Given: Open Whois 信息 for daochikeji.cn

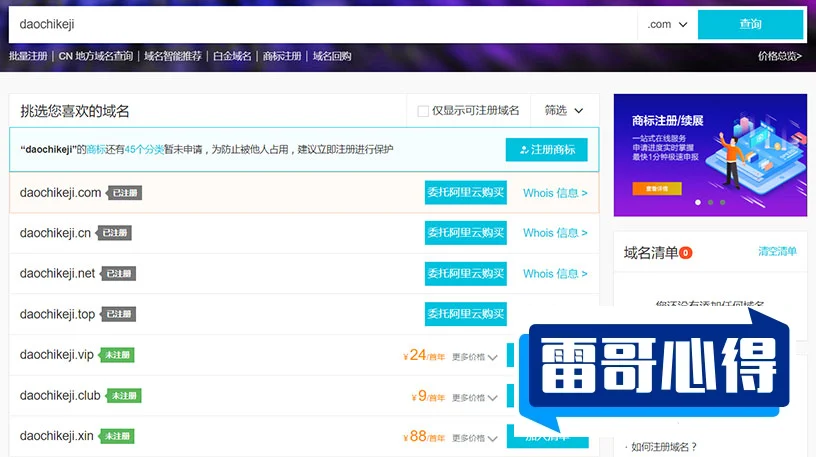Looking at the screenshot, I should click(555, 233).
